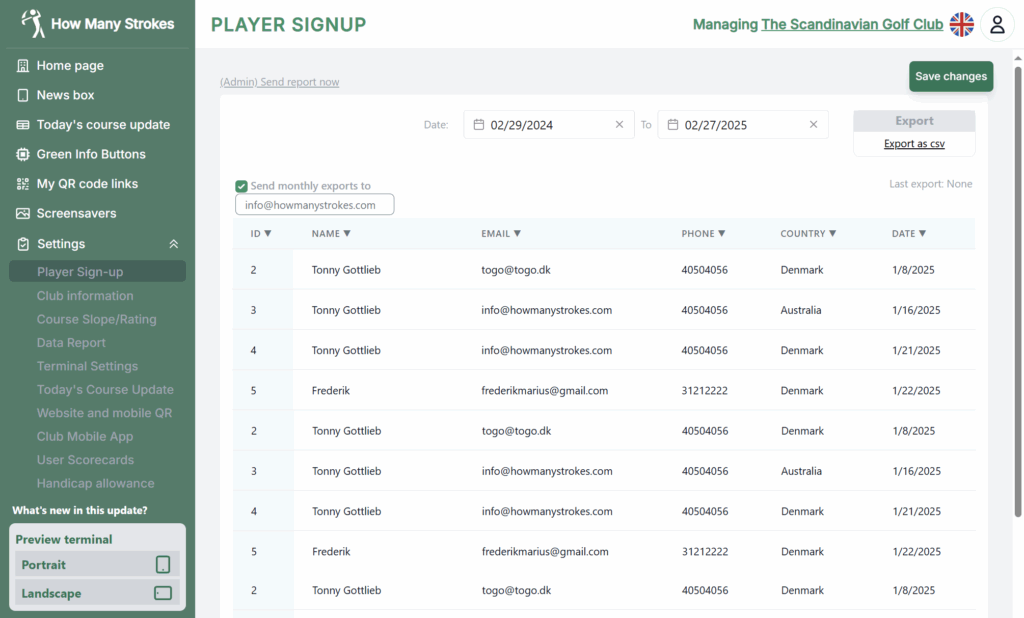Open Club Mobile App settings
1024x618 pixels.
85,437
